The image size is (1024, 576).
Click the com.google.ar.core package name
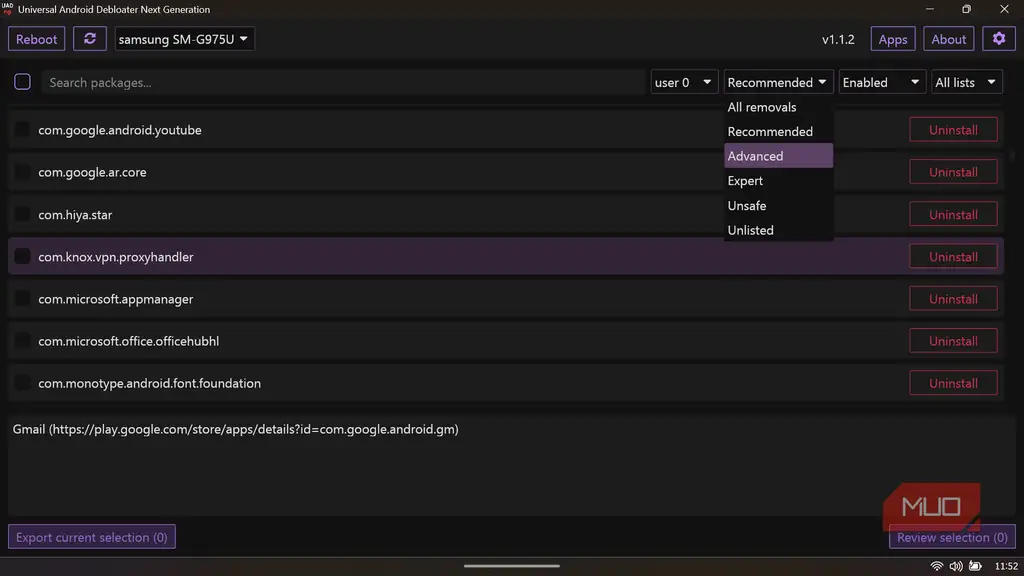tap(92, 172)
